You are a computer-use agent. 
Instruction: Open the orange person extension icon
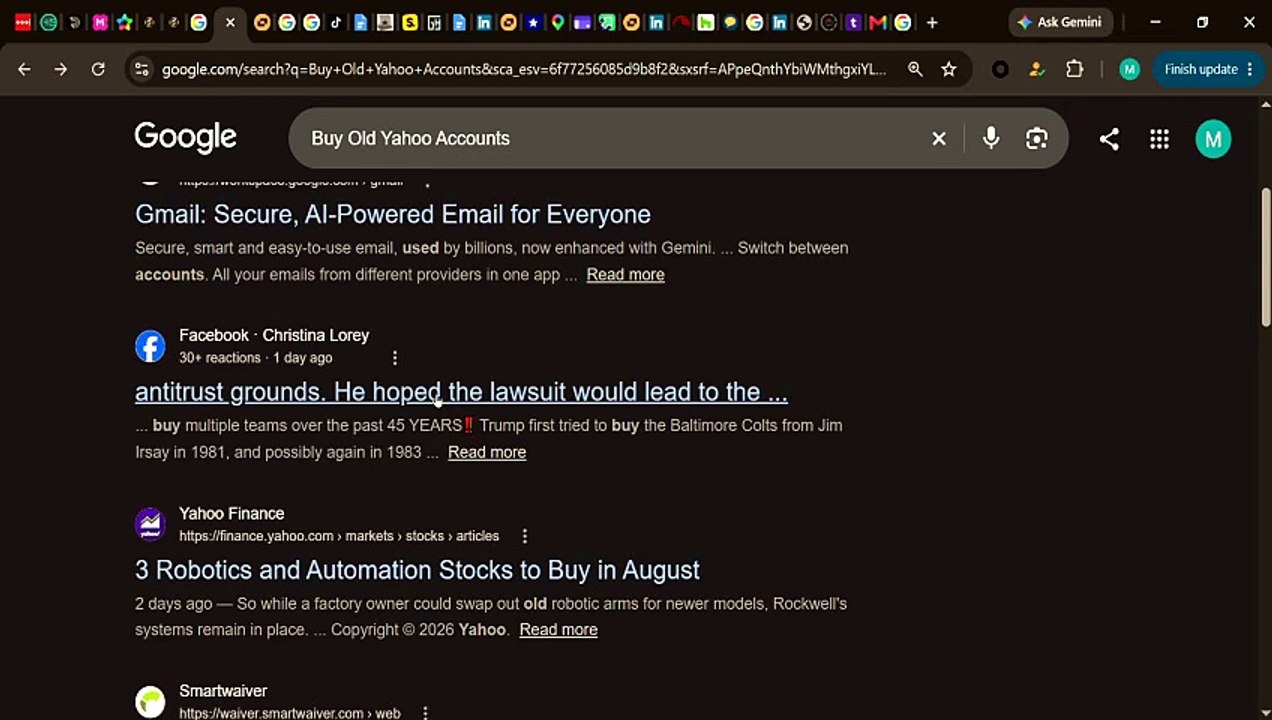point(1037,69)
